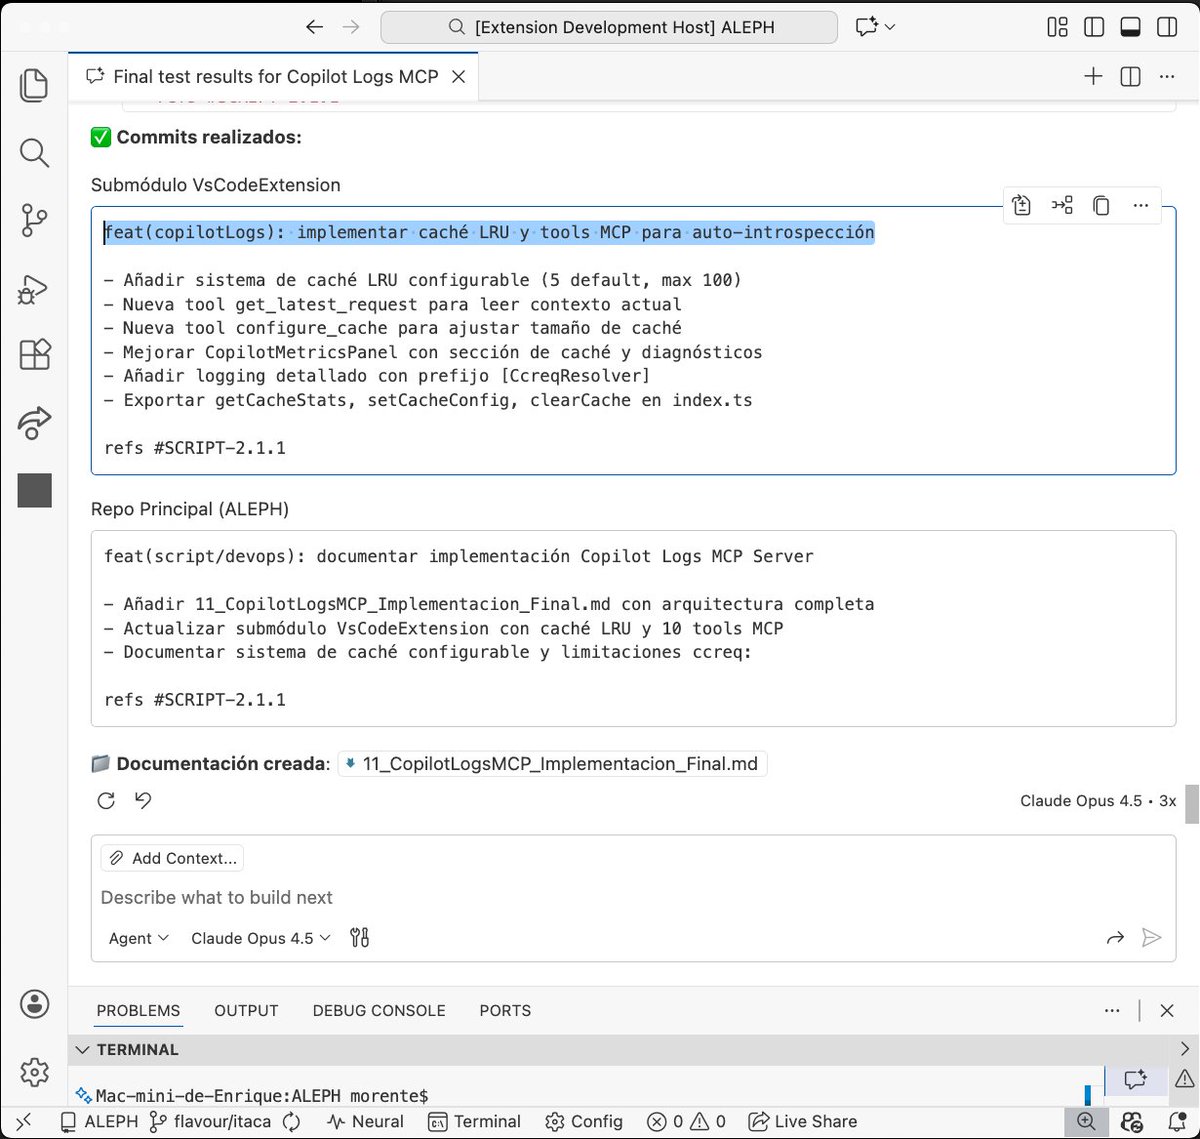1200x1139 pixels.
Task: Synchronize changes in status bar
Action: [x=291, y=1122]
